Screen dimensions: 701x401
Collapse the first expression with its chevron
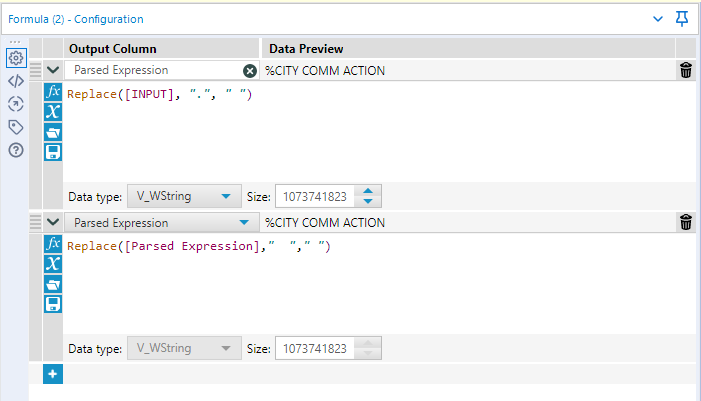(x=53, y=70)
